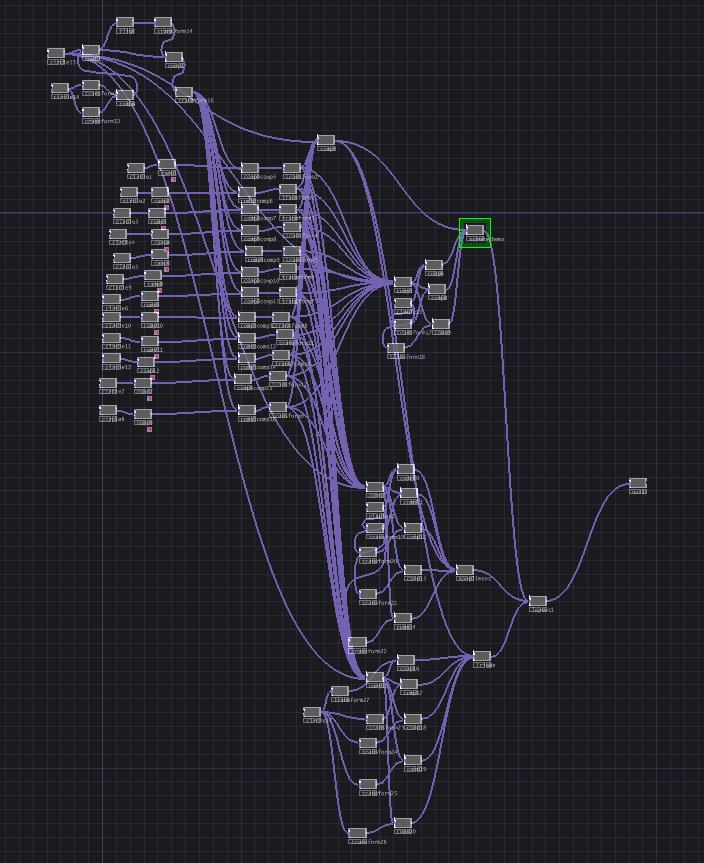Select the transform16 node
The image size is (704, 863).
click(184, 92)
